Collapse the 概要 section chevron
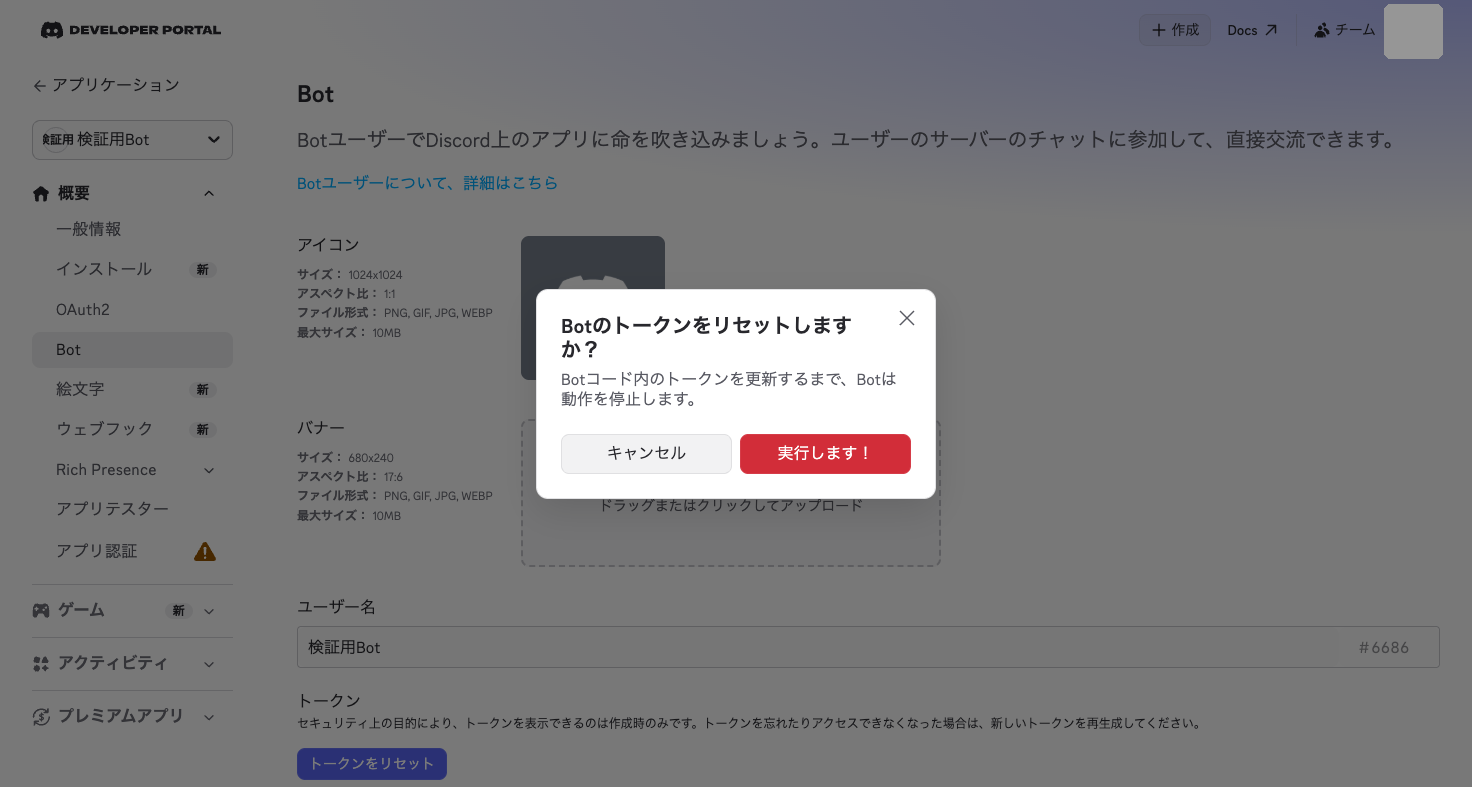The height and width of the screenshot is (787, 1472). [x=209, y=193]
